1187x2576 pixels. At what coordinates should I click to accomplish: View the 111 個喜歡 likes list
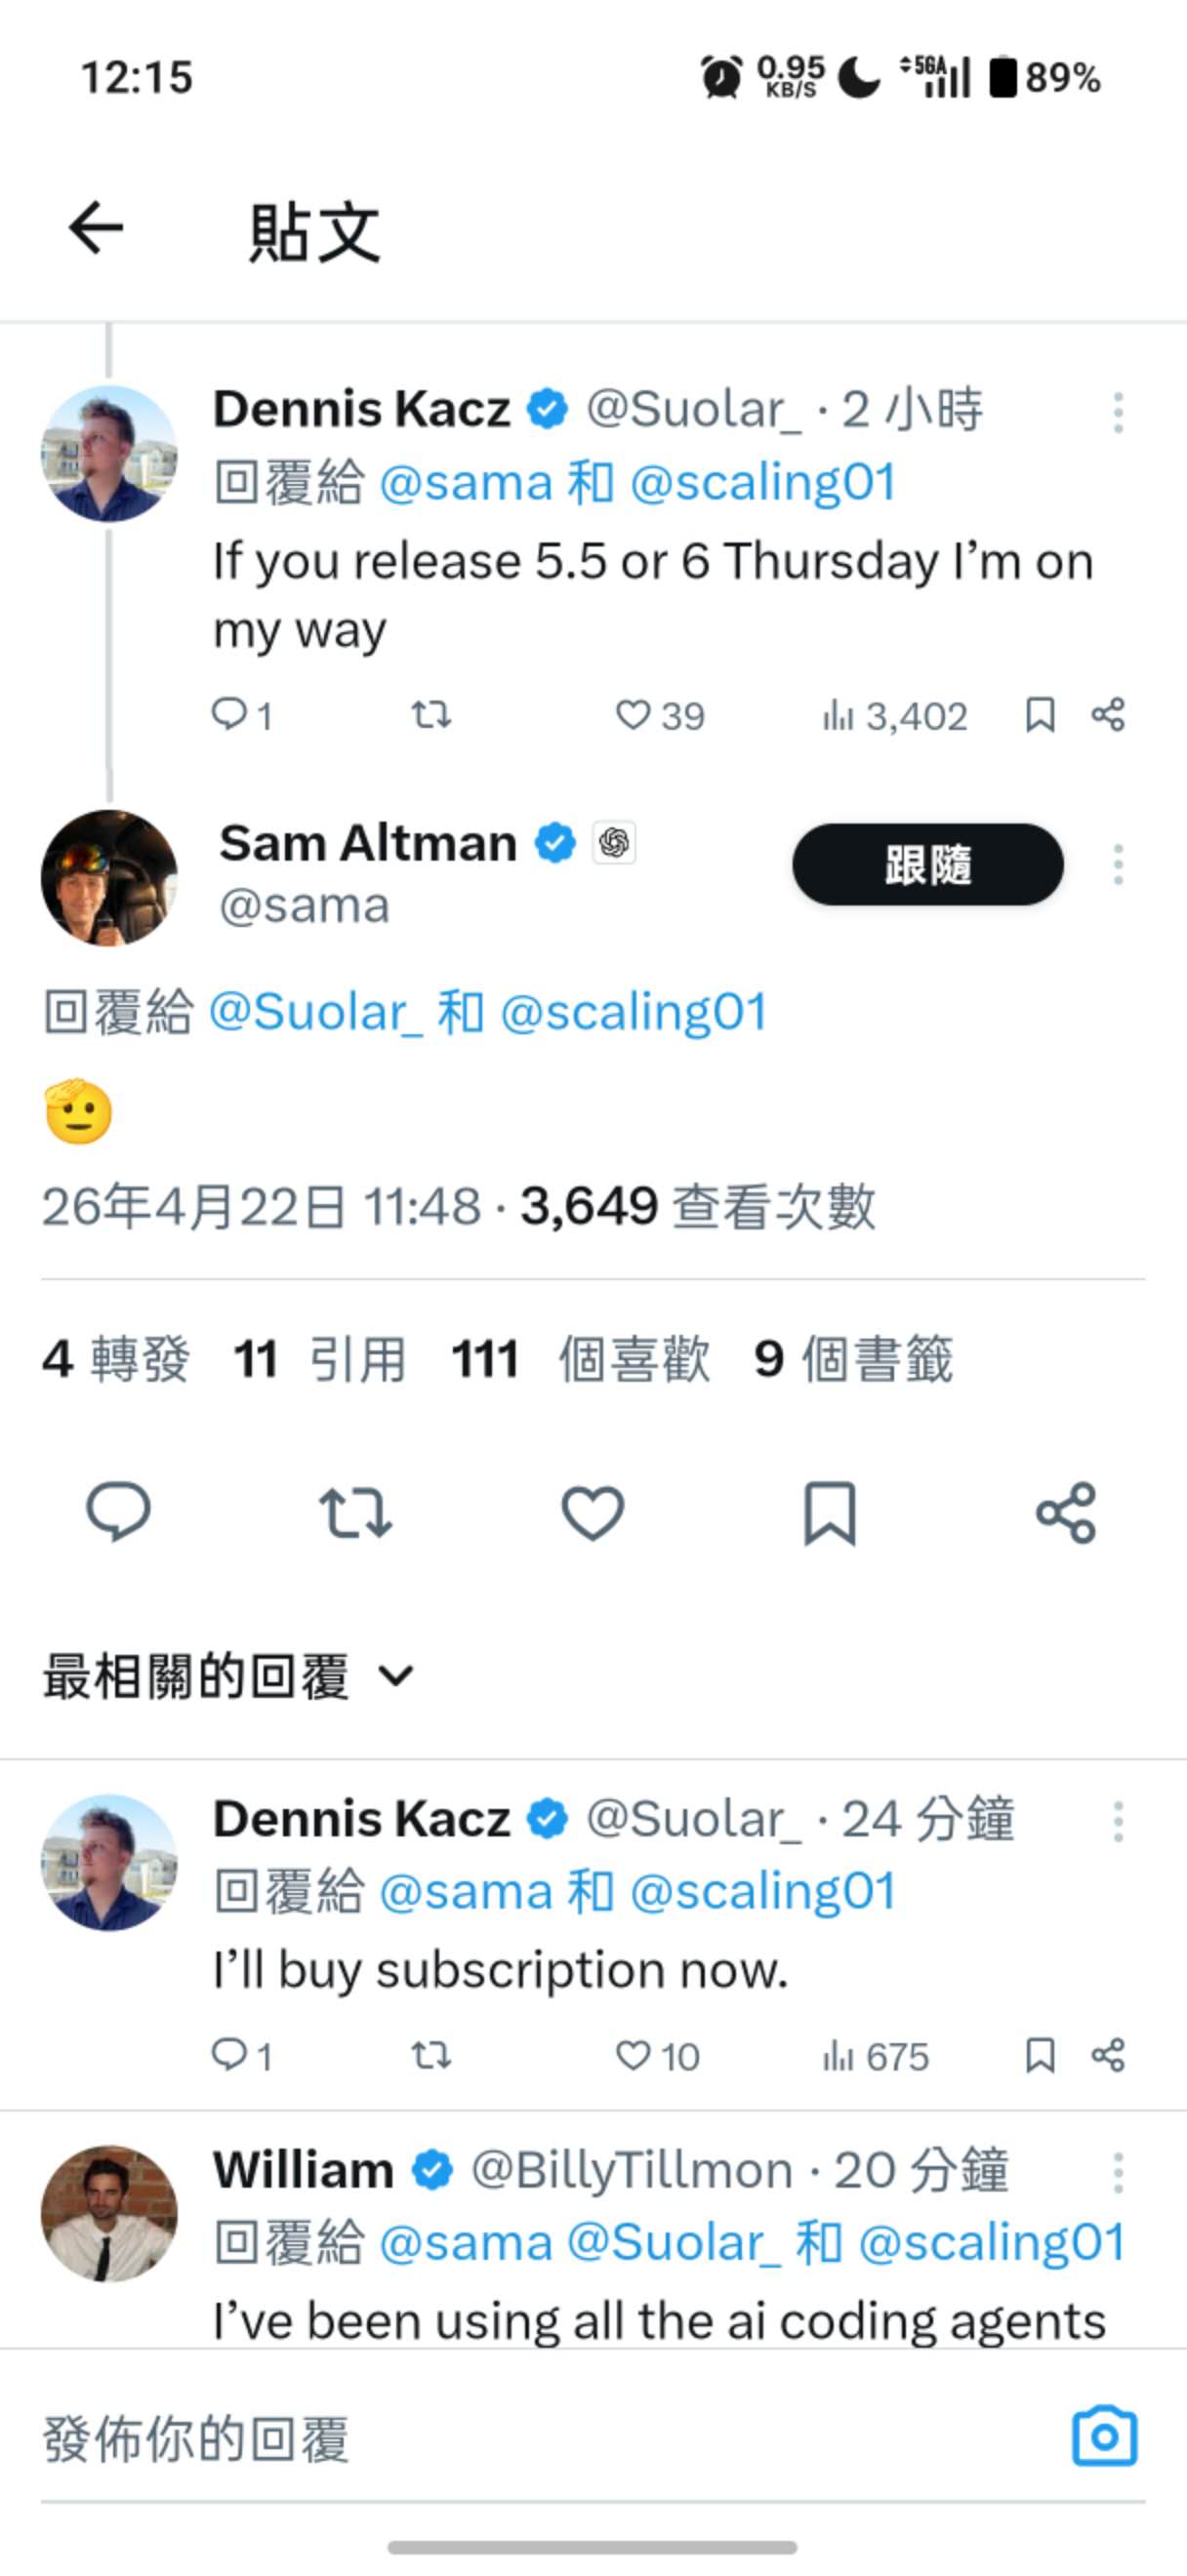(580, 1360)
